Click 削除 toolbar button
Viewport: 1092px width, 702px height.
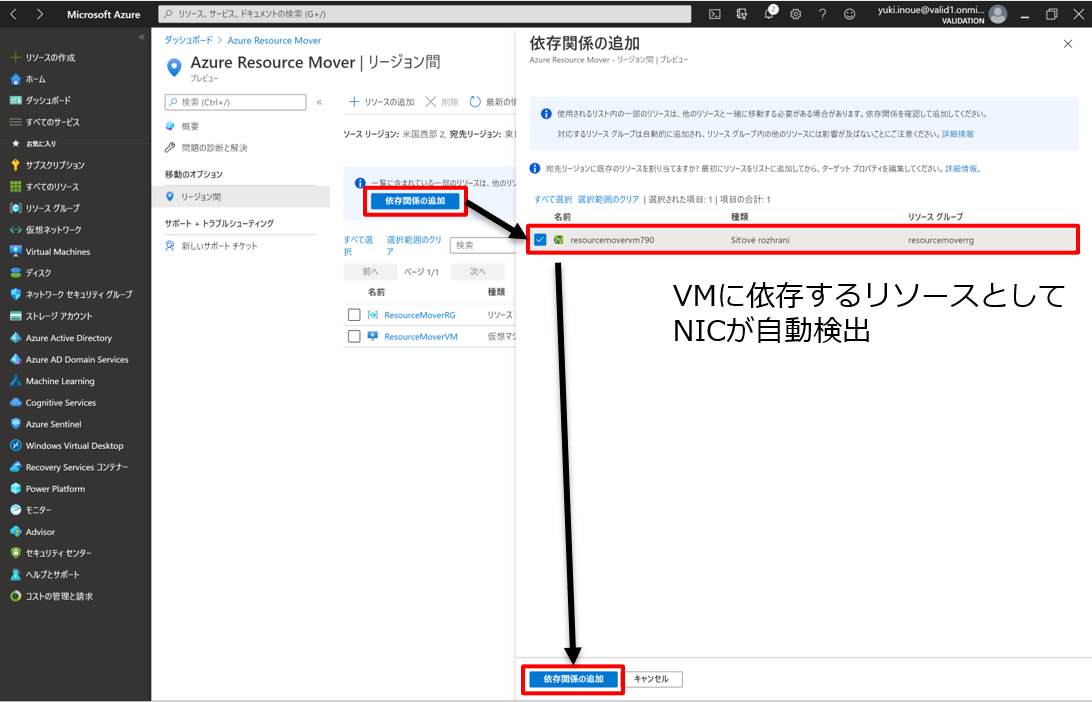(x=442, y=102)
